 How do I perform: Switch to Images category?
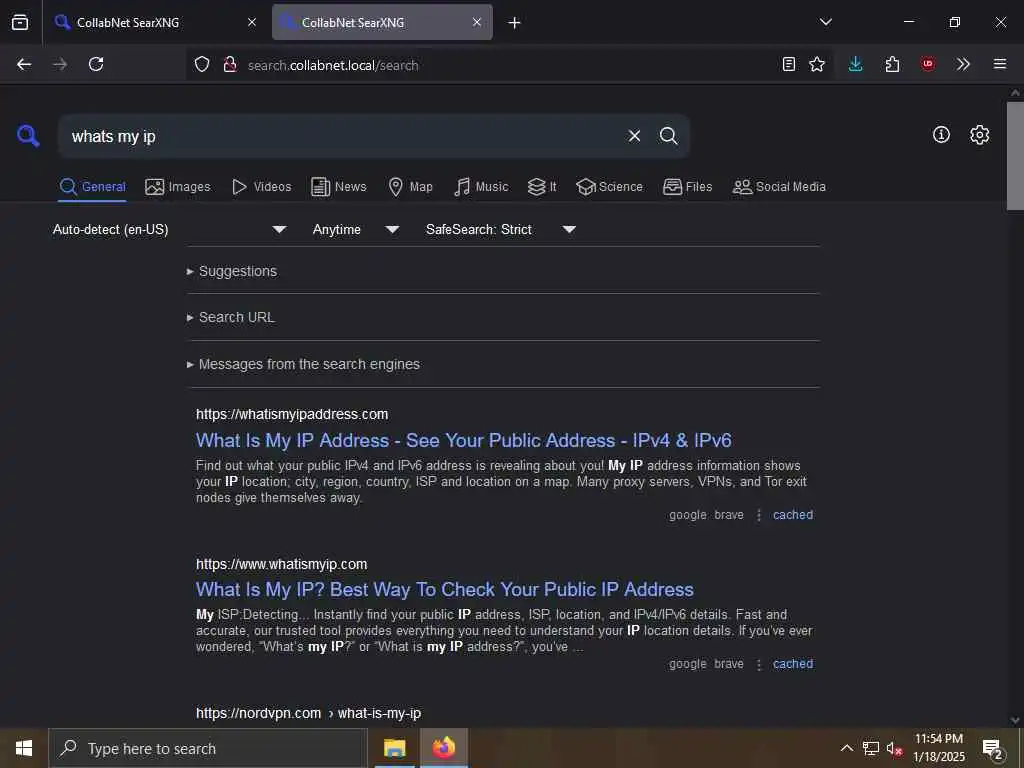[178, 187]
